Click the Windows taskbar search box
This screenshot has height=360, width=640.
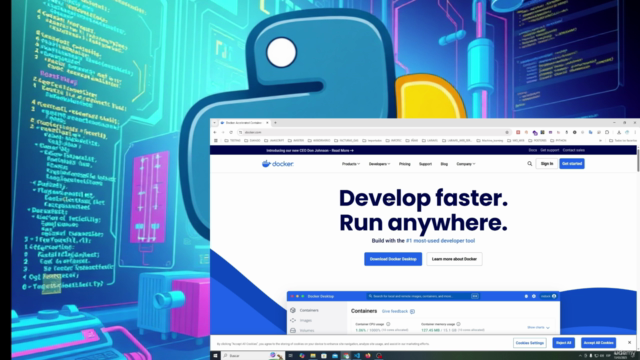(x=252, y=356)
